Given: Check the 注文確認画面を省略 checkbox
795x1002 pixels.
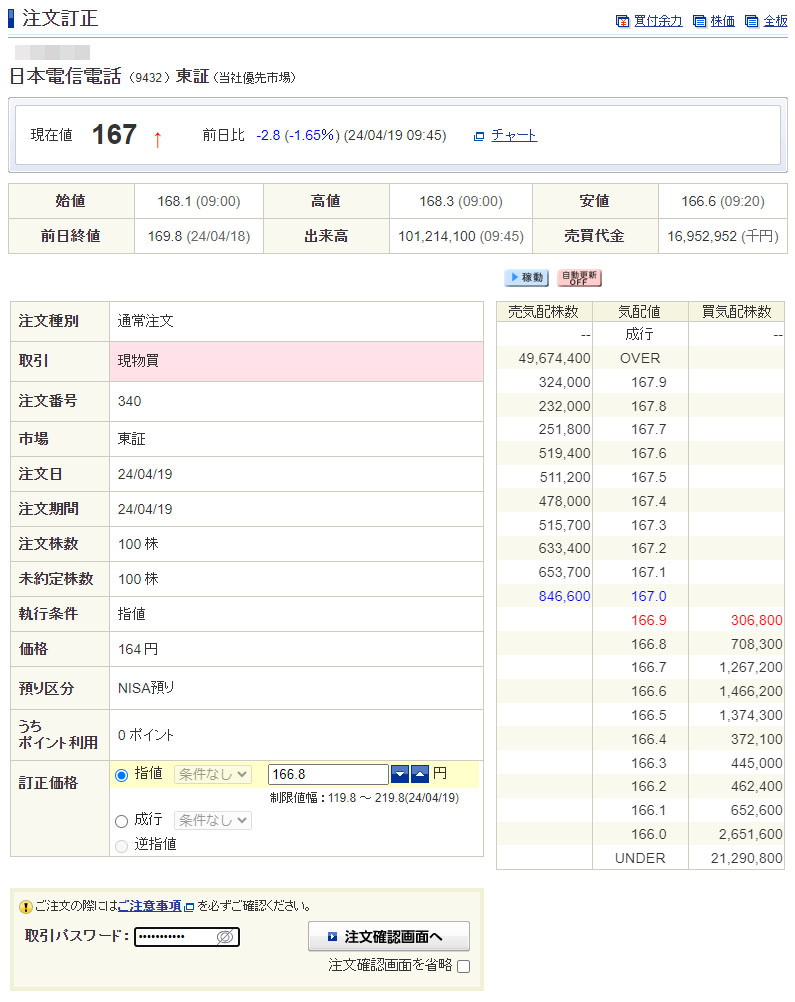Looking at the screenshot, I should [463, 966].
